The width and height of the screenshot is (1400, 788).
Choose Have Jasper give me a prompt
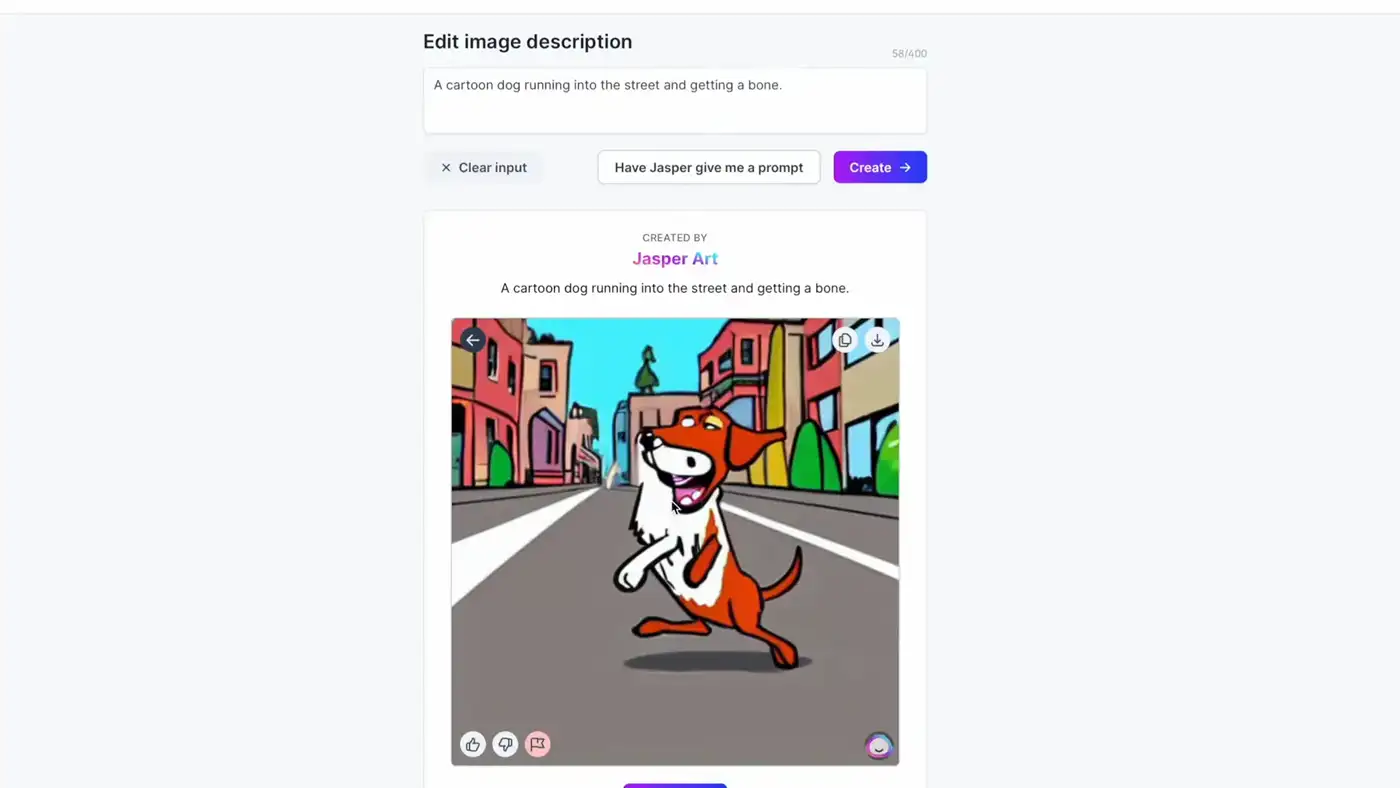(x=709, y=167)
